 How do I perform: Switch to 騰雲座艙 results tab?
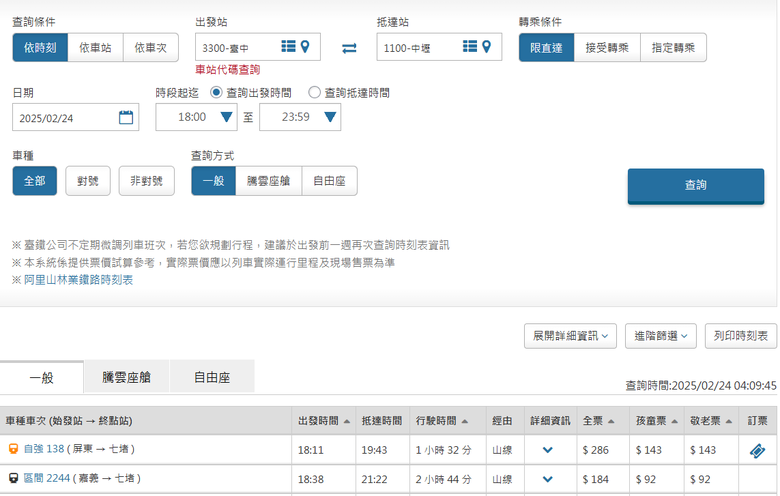(x=126, y=377)
